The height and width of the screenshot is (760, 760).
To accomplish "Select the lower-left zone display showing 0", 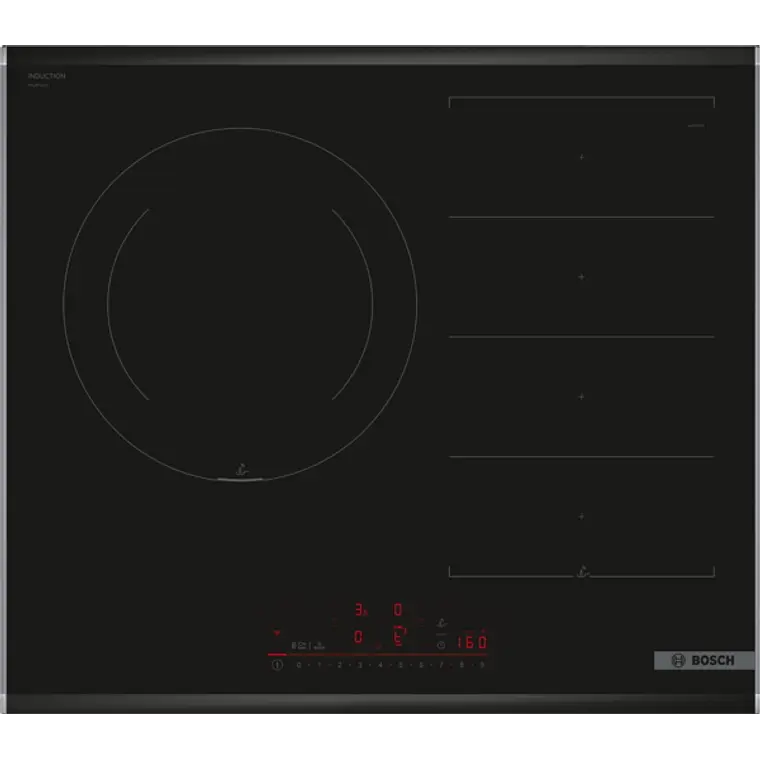I will (358, 638).
